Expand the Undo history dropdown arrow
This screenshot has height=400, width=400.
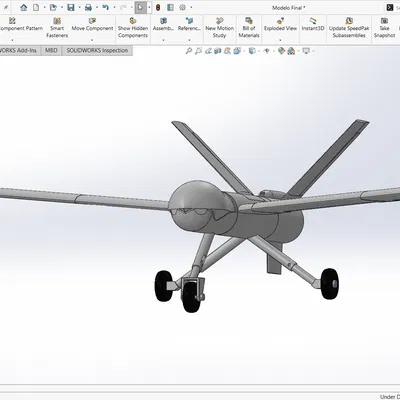point(114,7)
